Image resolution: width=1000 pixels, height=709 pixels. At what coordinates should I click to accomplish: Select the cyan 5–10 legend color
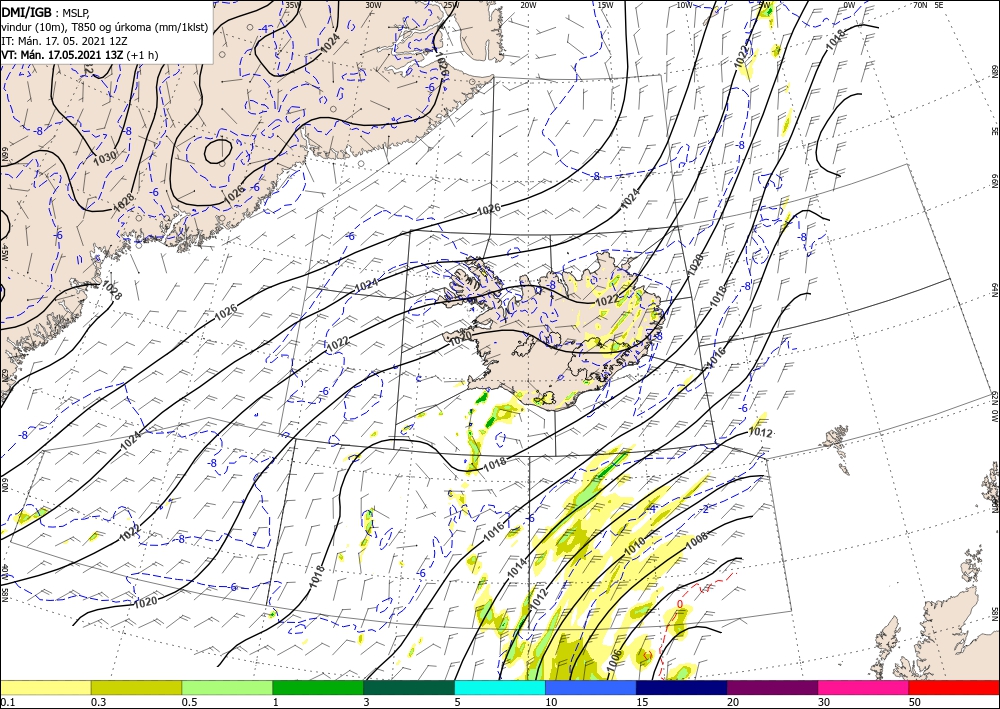pos(500,687)
